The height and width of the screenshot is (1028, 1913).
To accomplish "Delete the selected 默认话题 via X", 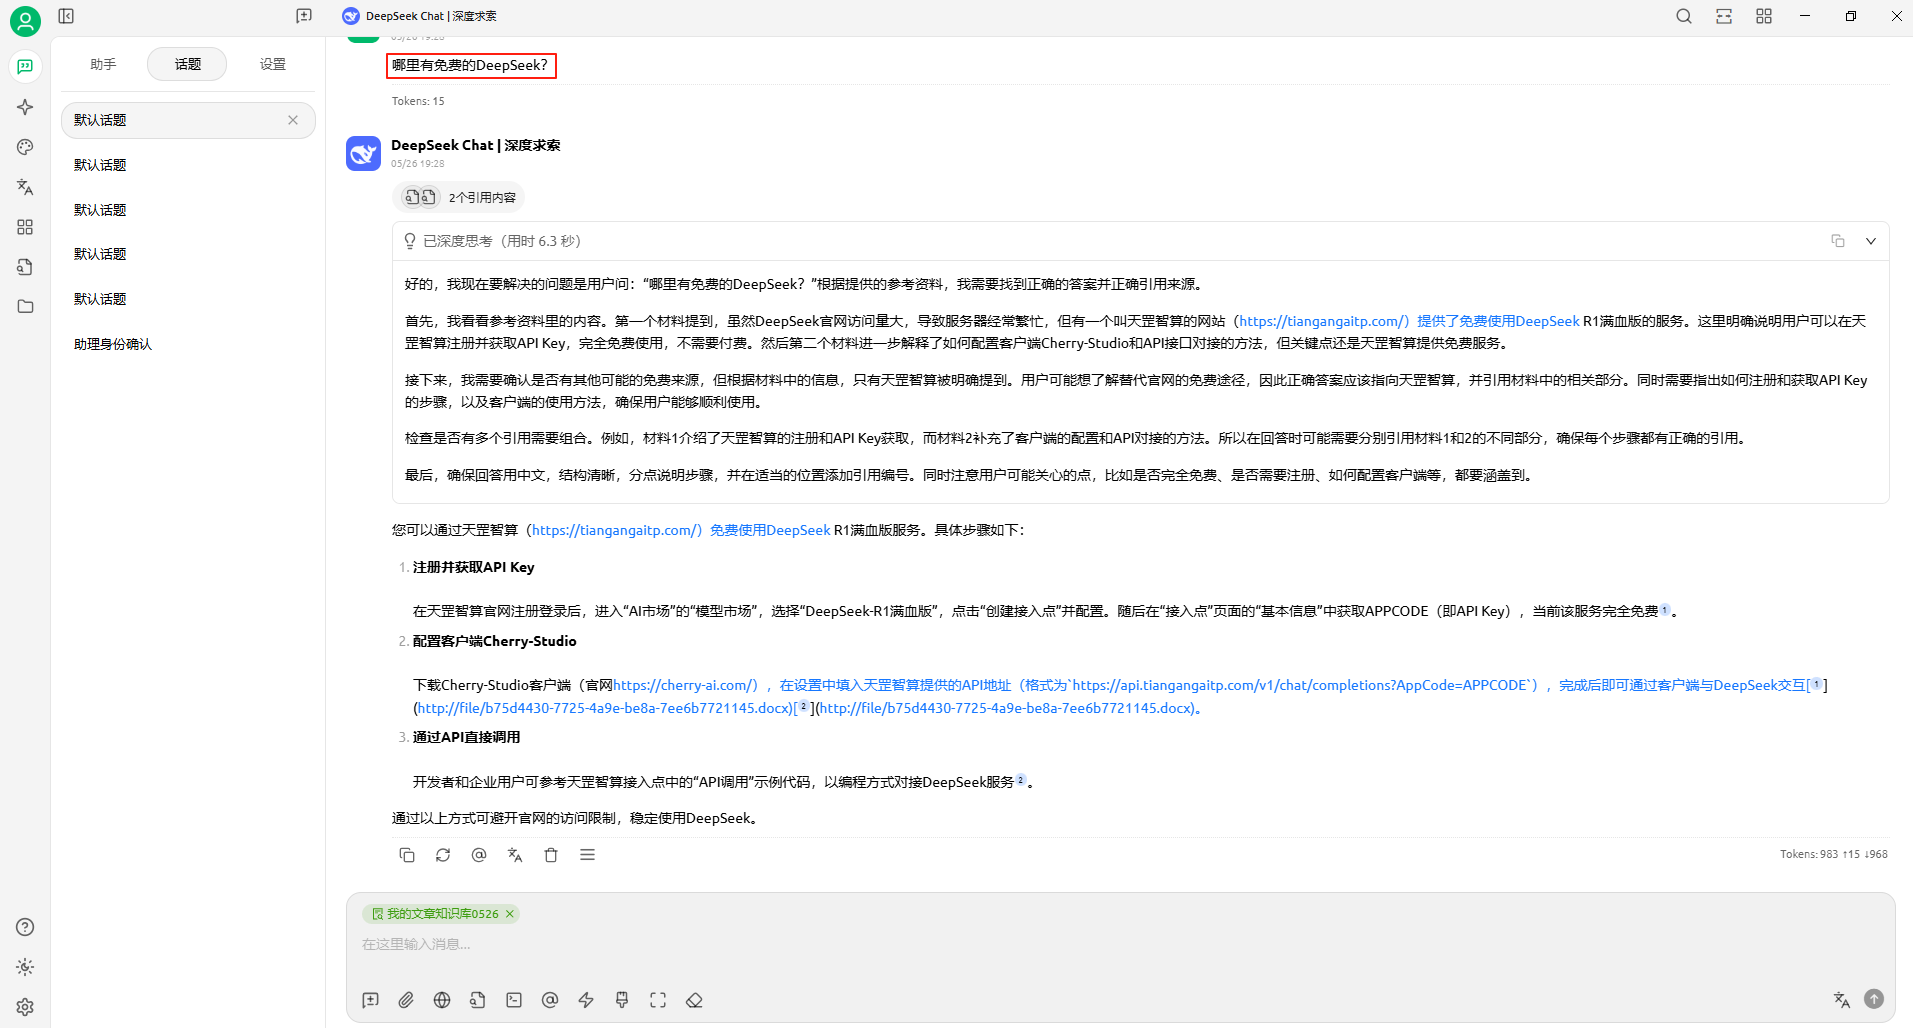I will point(293,120).
